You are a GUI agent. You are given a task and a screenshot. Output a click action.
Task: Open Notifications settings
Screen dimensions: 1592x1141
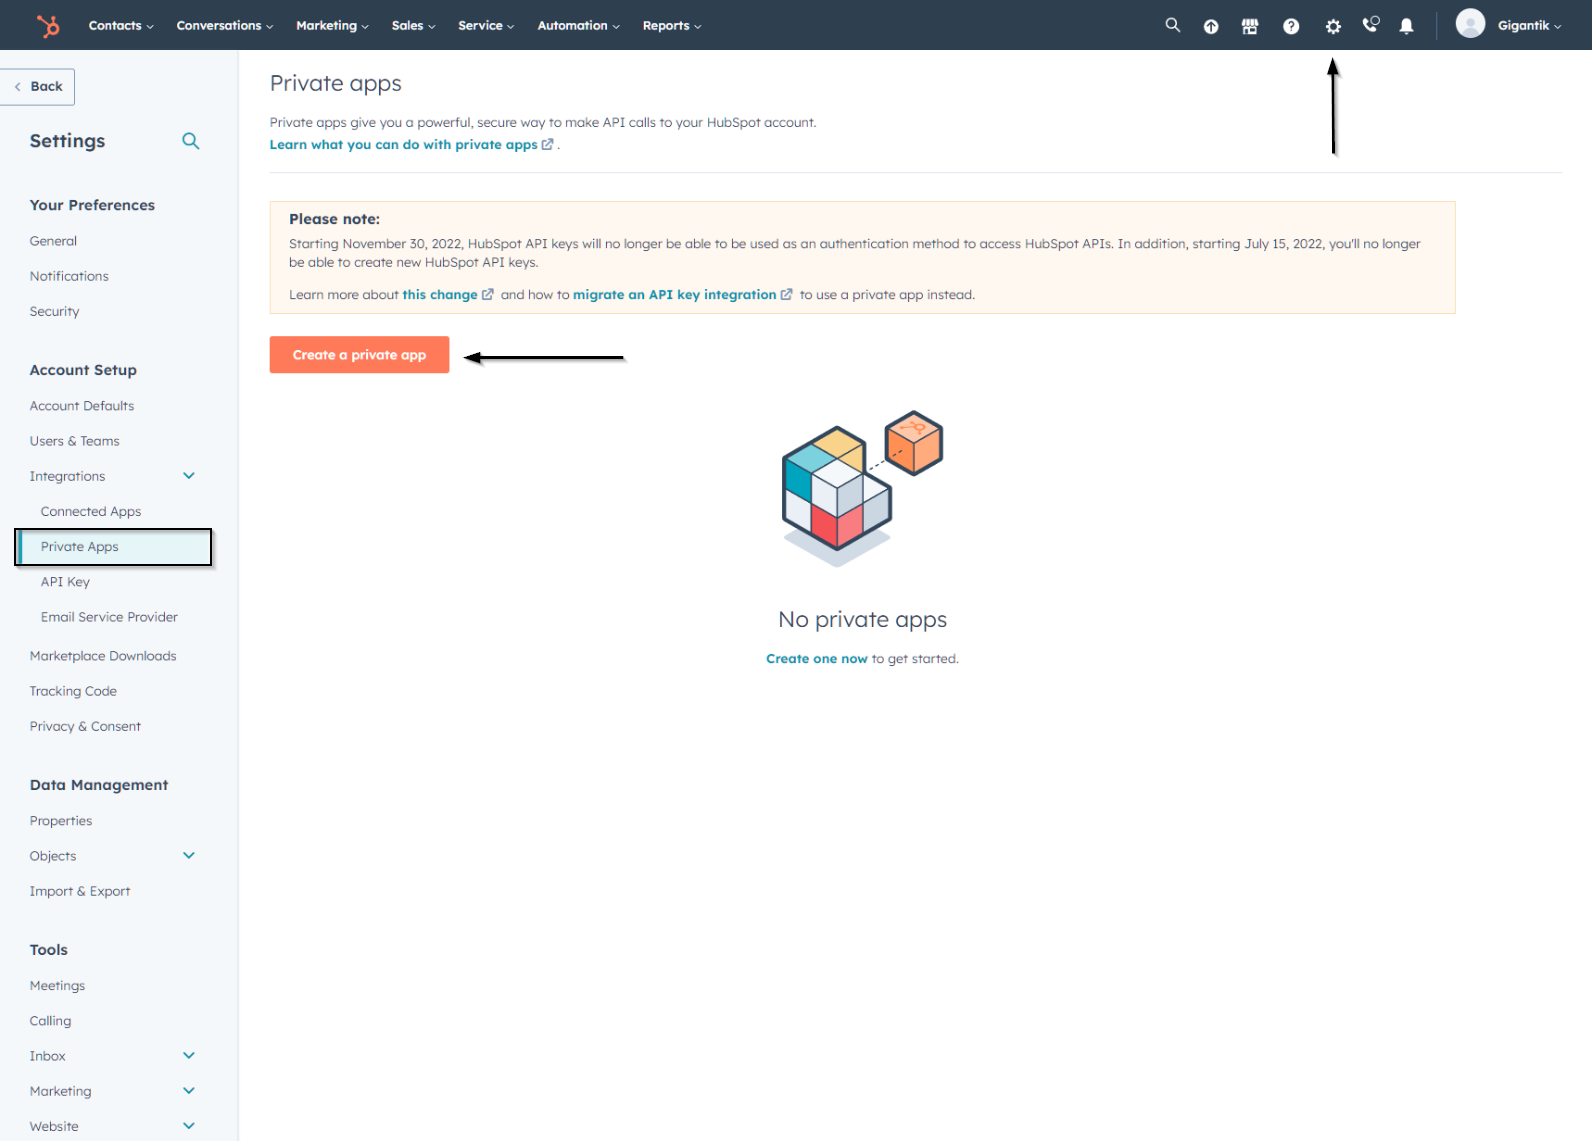click(x=69, y=276)
